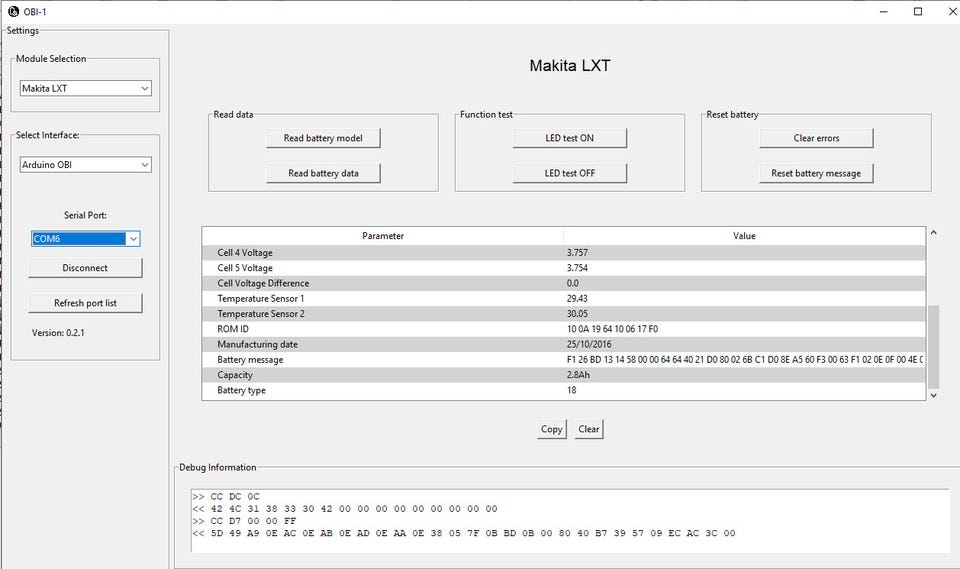Click the battery message hex value starting F1 26
The image size is (960, 569).
coord(745,360)
